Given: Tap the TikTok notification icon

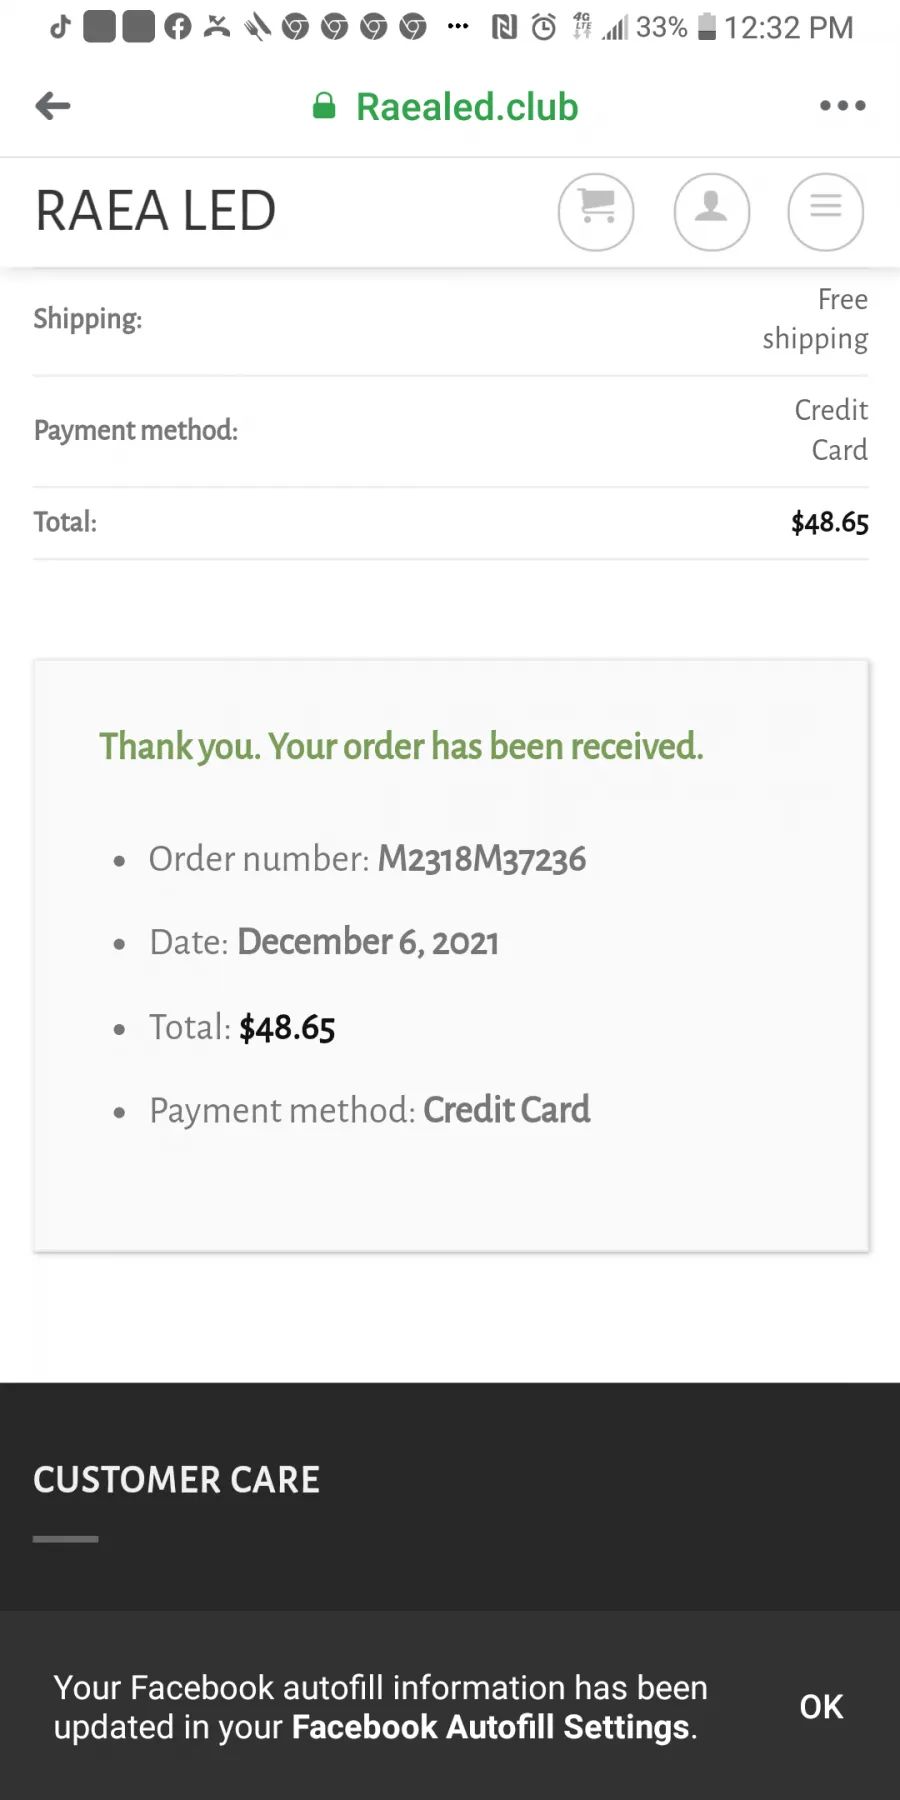Looking at the screenshot, I should (60, 27).
